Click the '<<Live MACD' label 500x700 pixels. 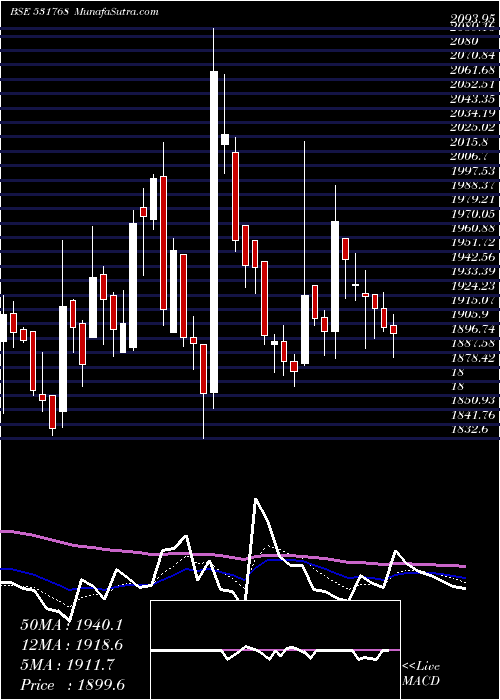point(421,674)
